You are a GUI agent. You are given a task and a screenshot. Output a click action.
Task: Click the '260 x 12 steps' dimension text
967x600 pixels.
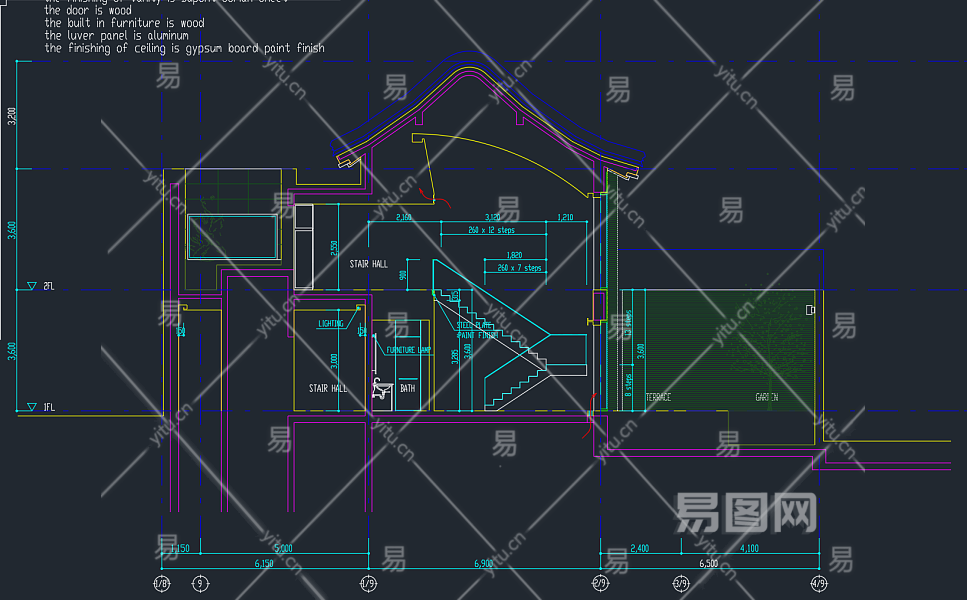coord(492,230)
